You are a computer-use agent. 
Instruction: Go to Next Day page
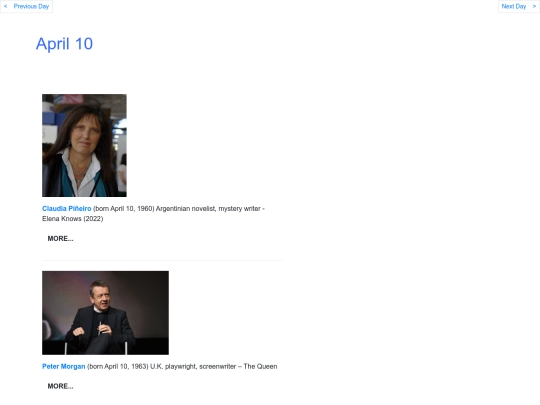click(518, 6)
